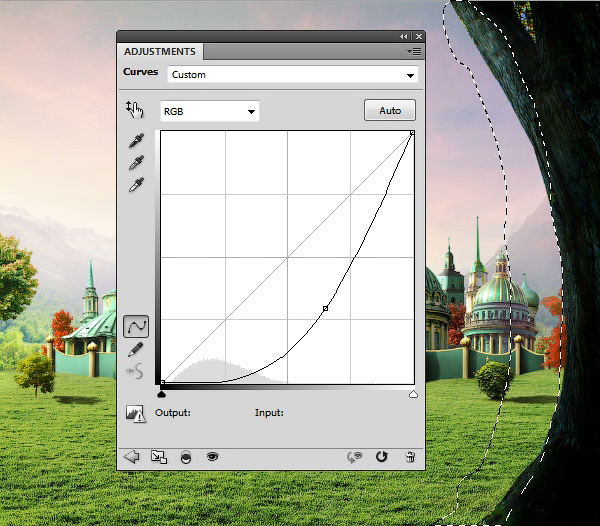Toggle adjustment layer visibility eye

coord(212,456)
